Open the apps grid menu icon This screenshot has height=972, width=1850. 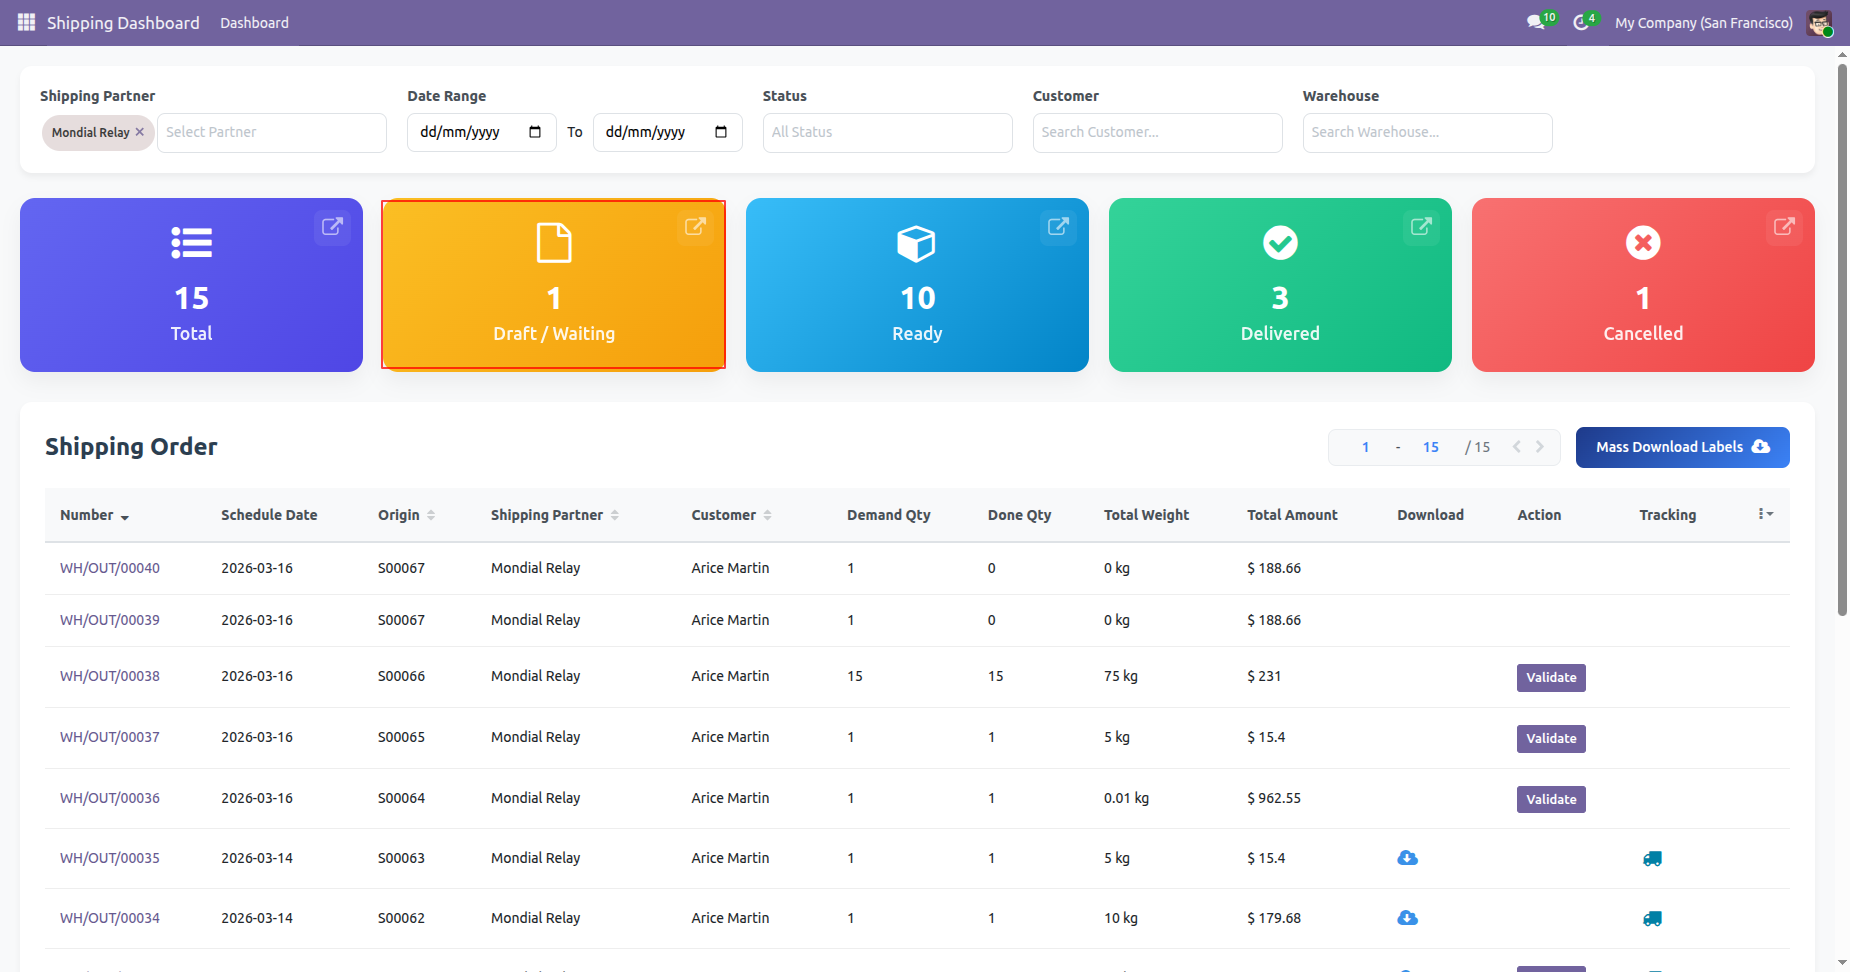26,22
